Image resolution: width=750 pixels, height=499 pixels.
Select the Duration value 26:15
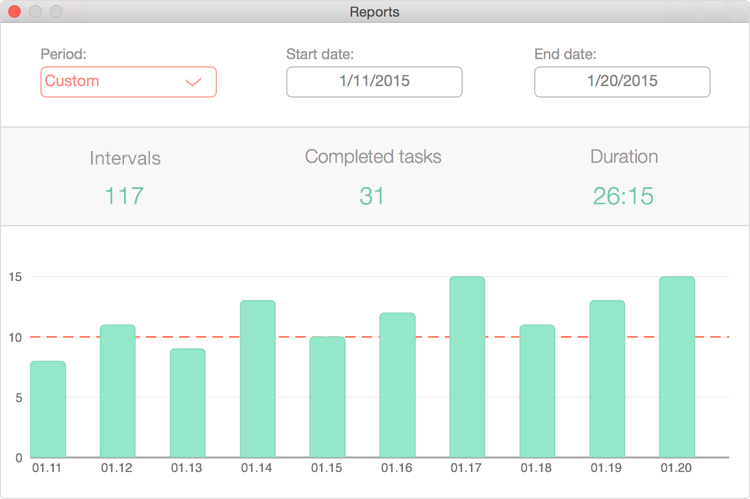click(x=623, y=195)
